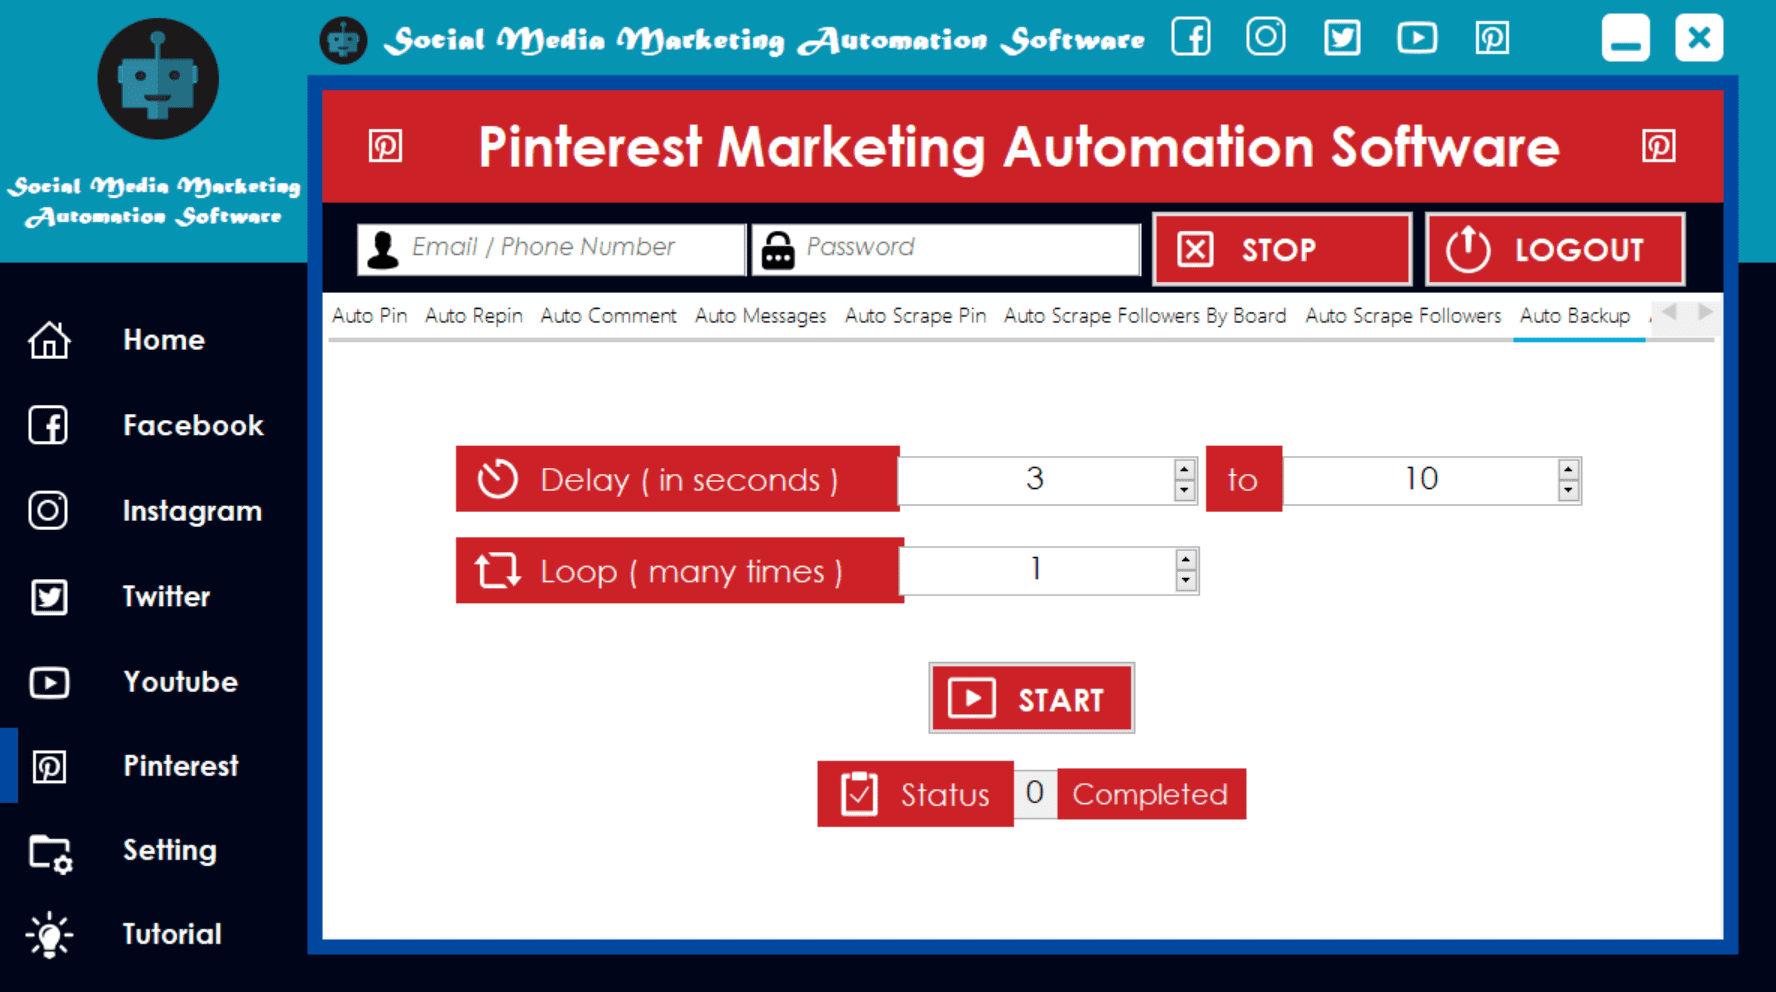The height and width of the screenshot is (992, 1776).
Task: Minimize the application window
Action: [1626, 38]
